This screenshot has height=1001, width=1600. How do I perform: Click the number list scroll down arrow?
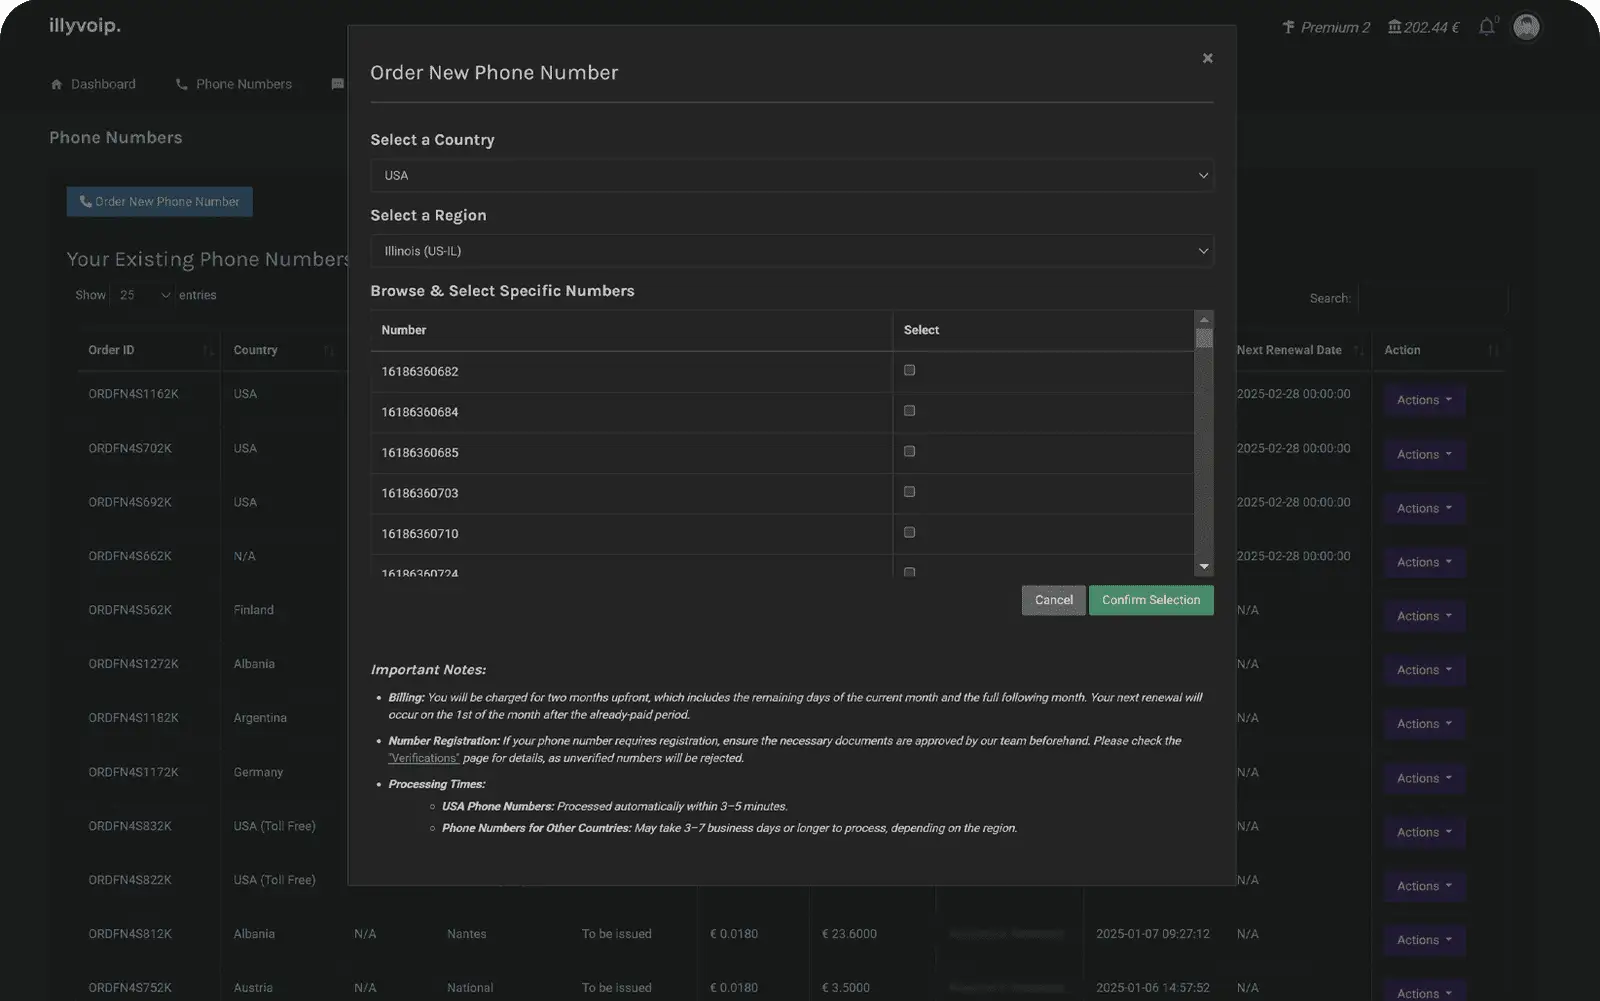click(1204, 567)
